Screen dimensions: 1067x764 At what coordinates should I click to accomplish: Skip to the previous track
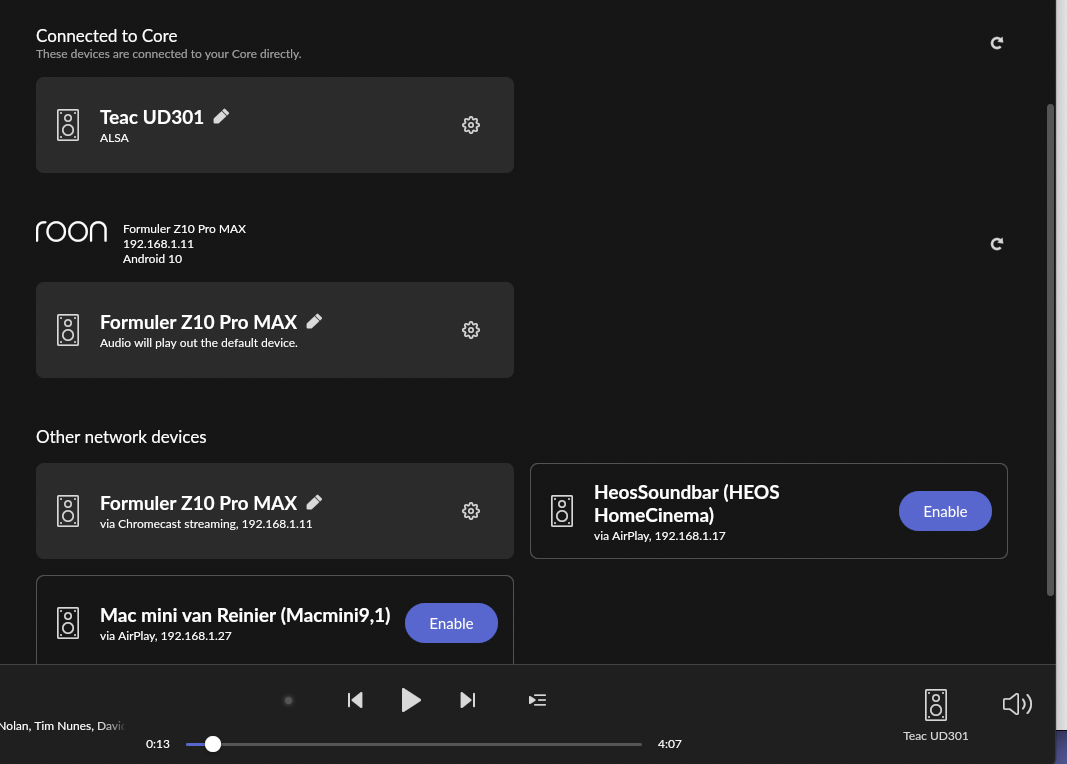[355, 700]
